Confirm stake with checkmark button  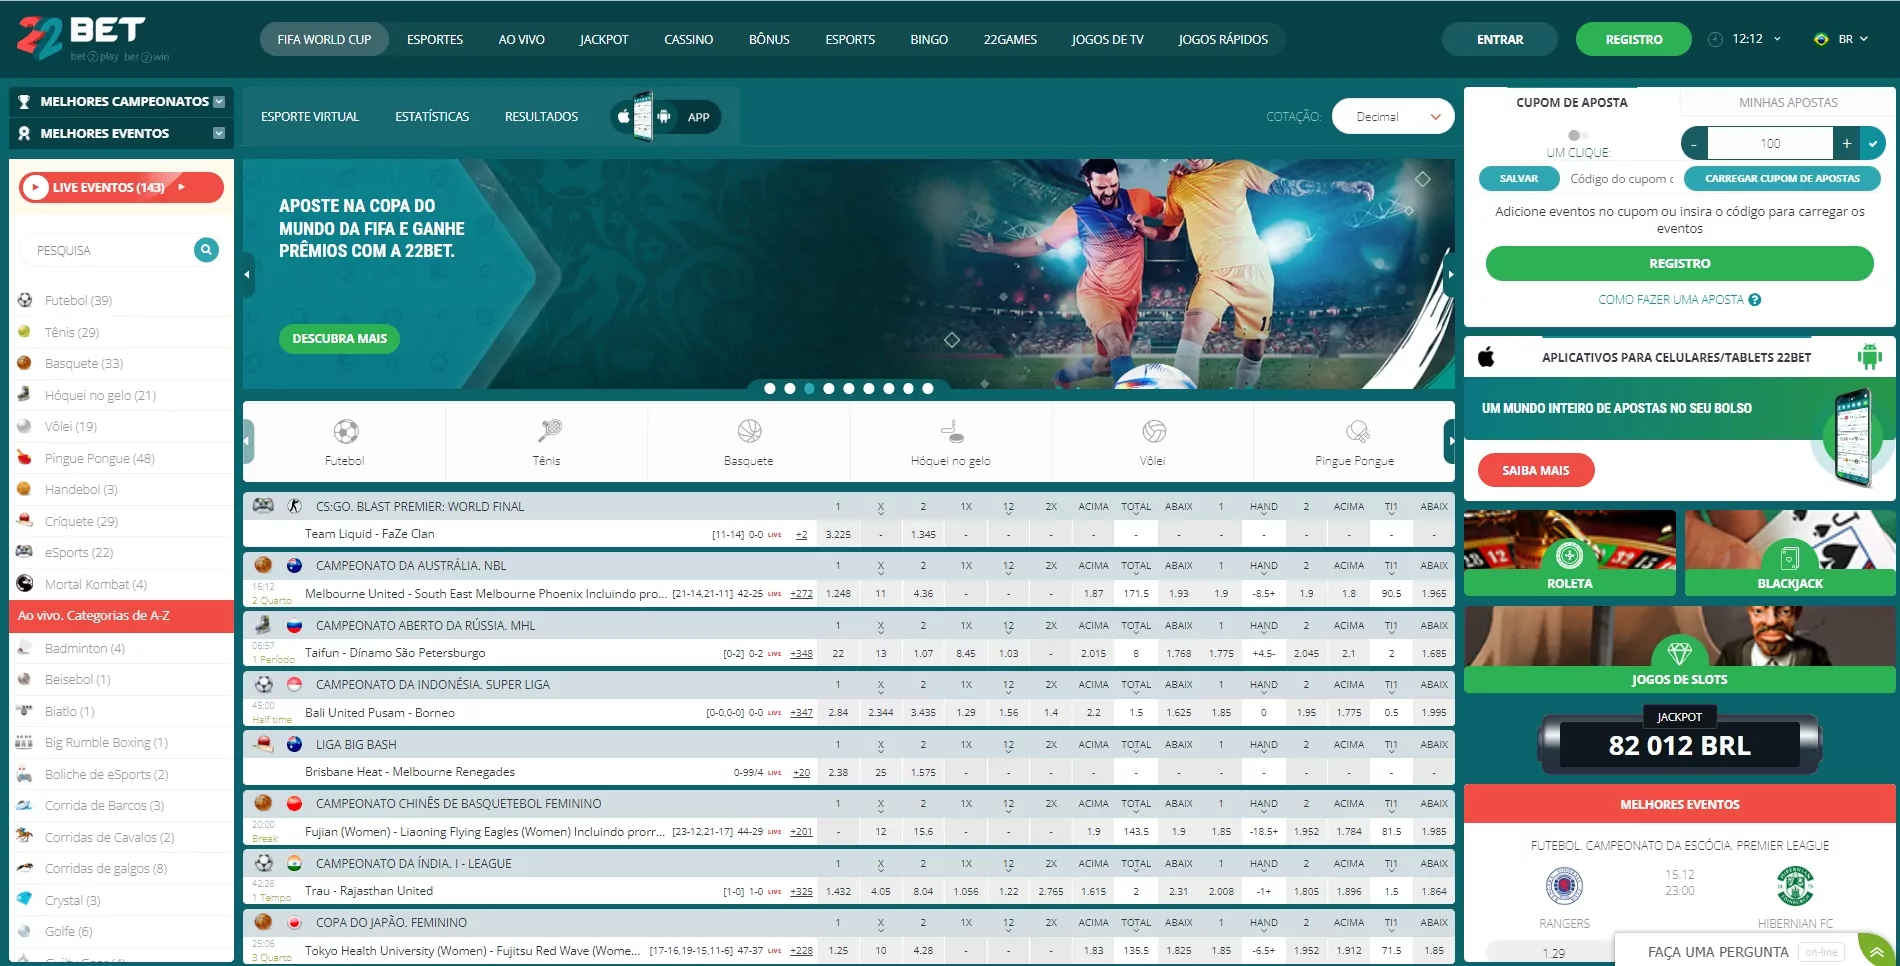coord(1872,144)
